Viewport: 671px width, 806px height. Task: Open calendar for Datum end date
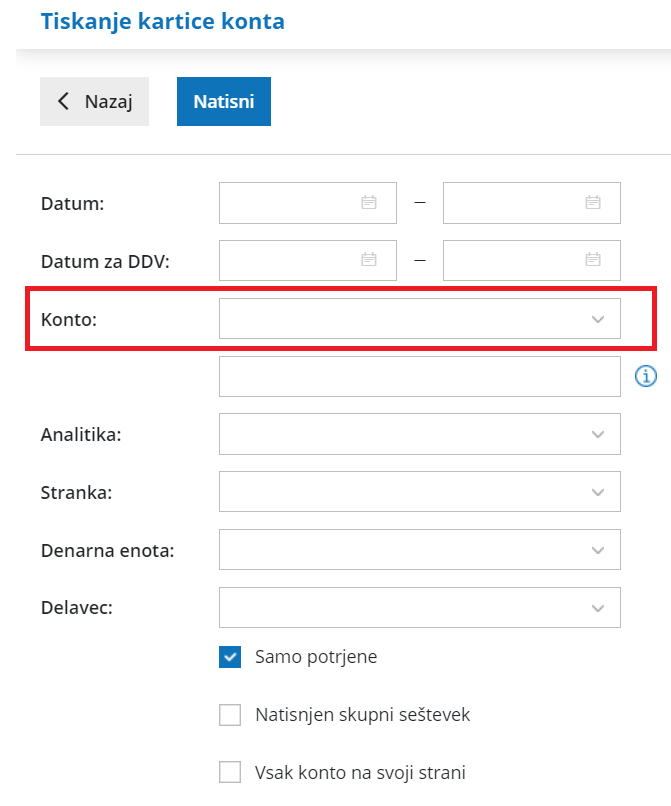click(593, 203)
